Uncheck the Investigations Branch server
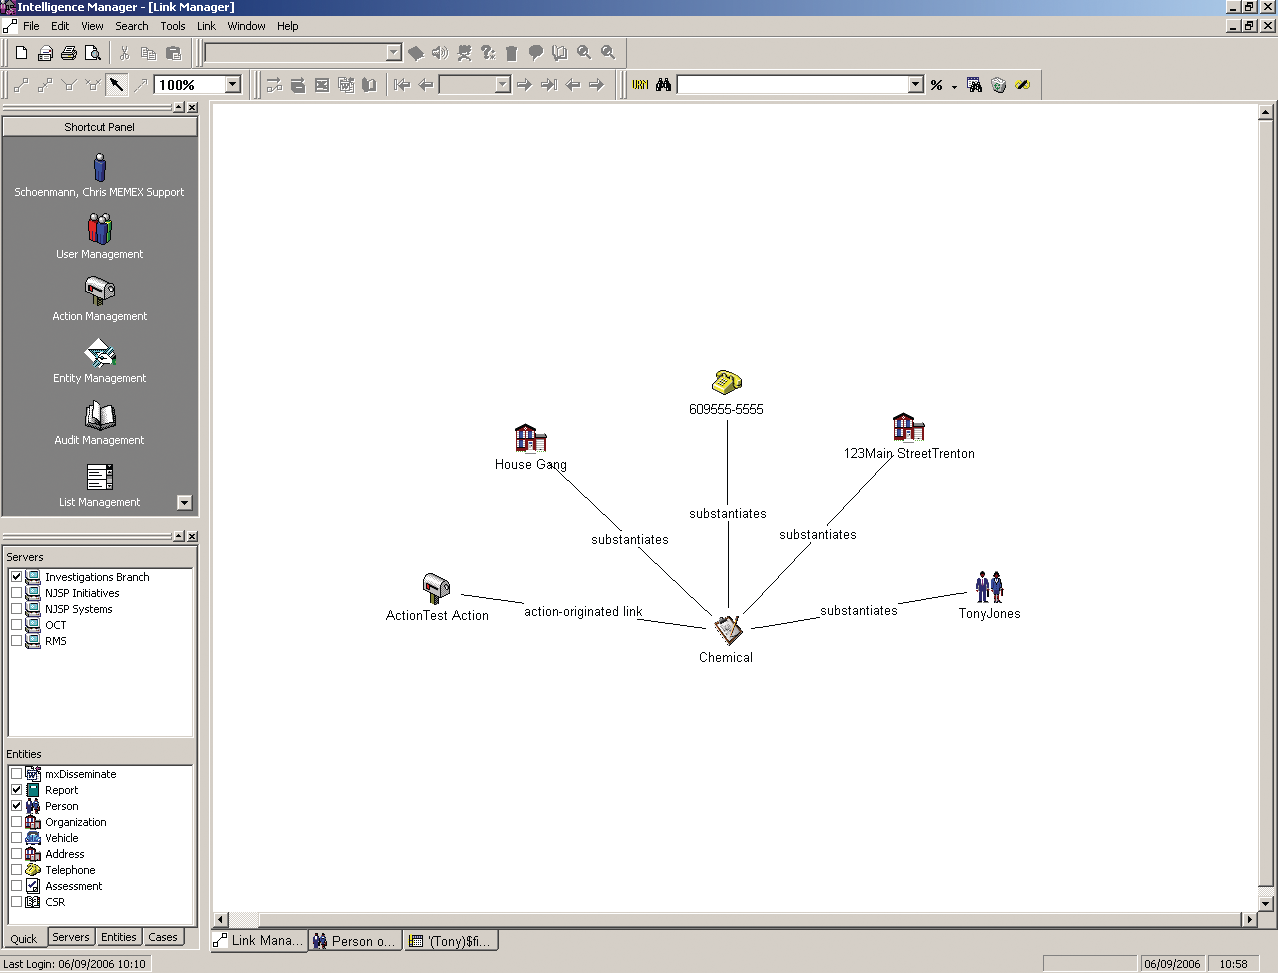The height and width of the screenshot is (973, 1281). pyautogui.click(x=15, y=576)
